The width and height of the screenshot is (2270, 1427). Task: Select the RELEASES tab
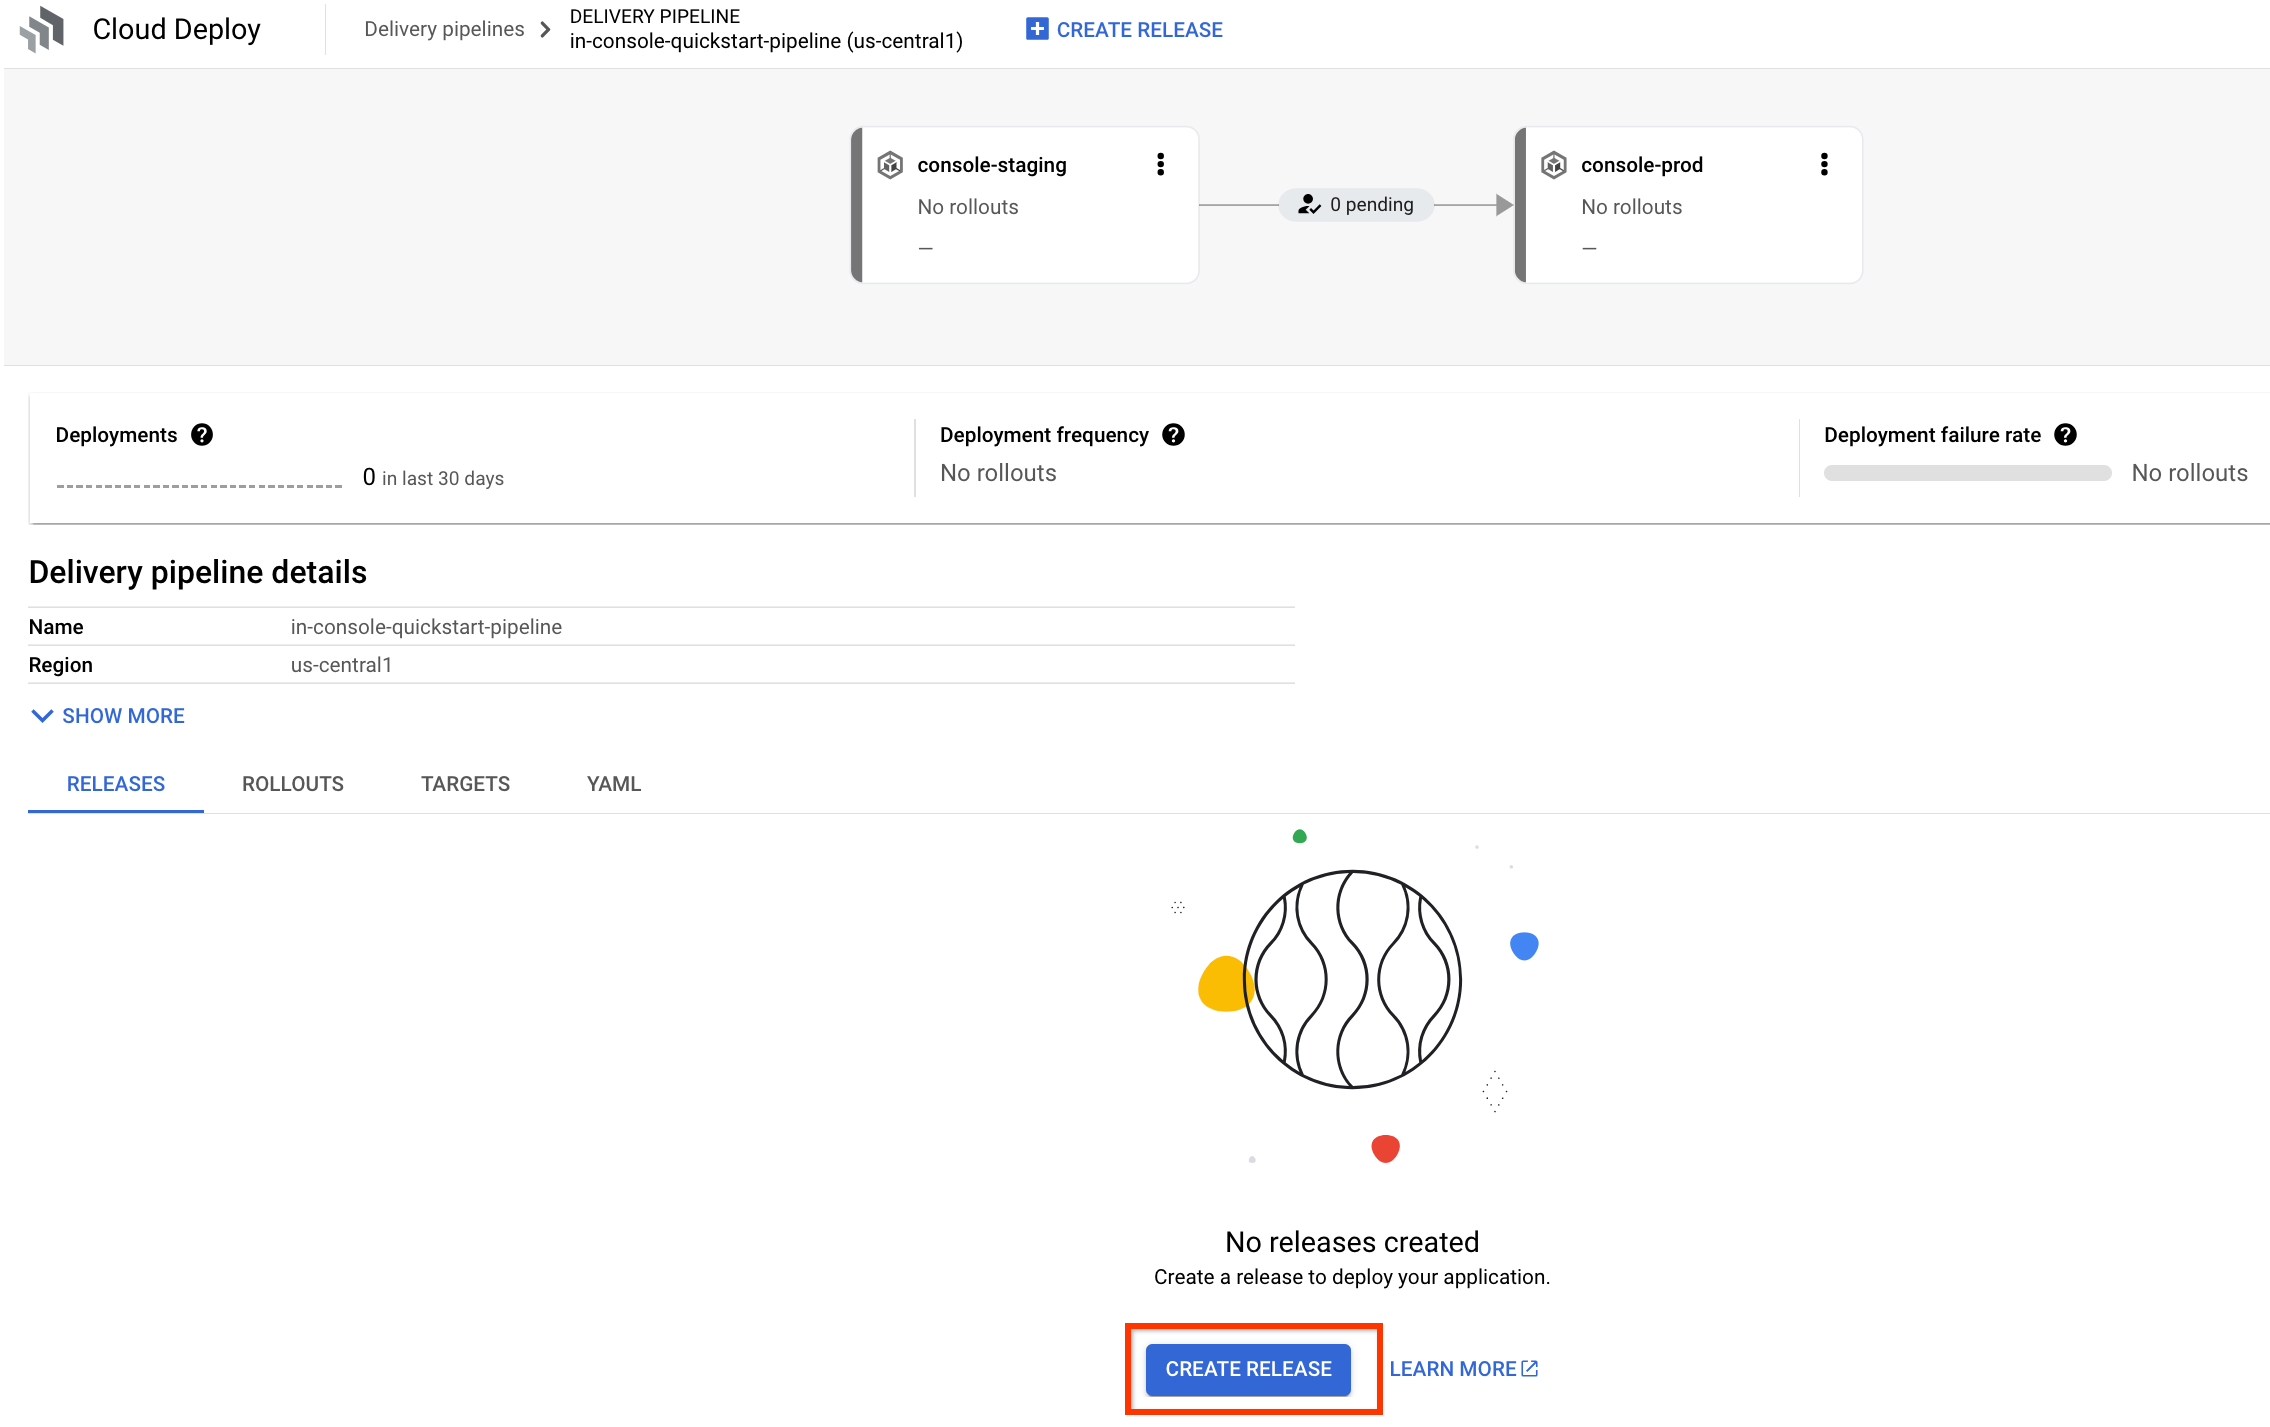pos(113,783)
